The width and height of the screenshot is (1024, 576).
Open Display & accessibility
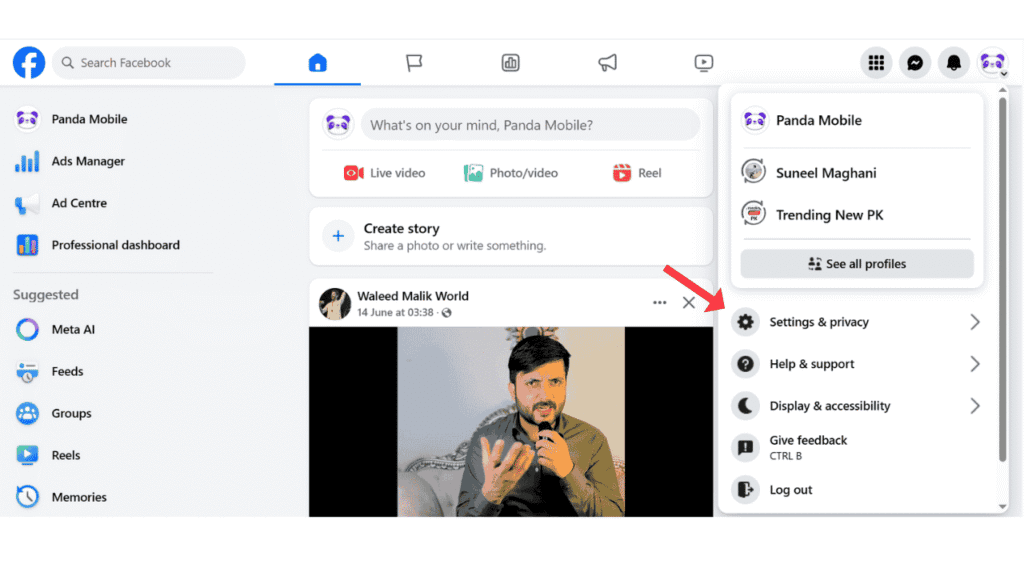coord(857,406)
